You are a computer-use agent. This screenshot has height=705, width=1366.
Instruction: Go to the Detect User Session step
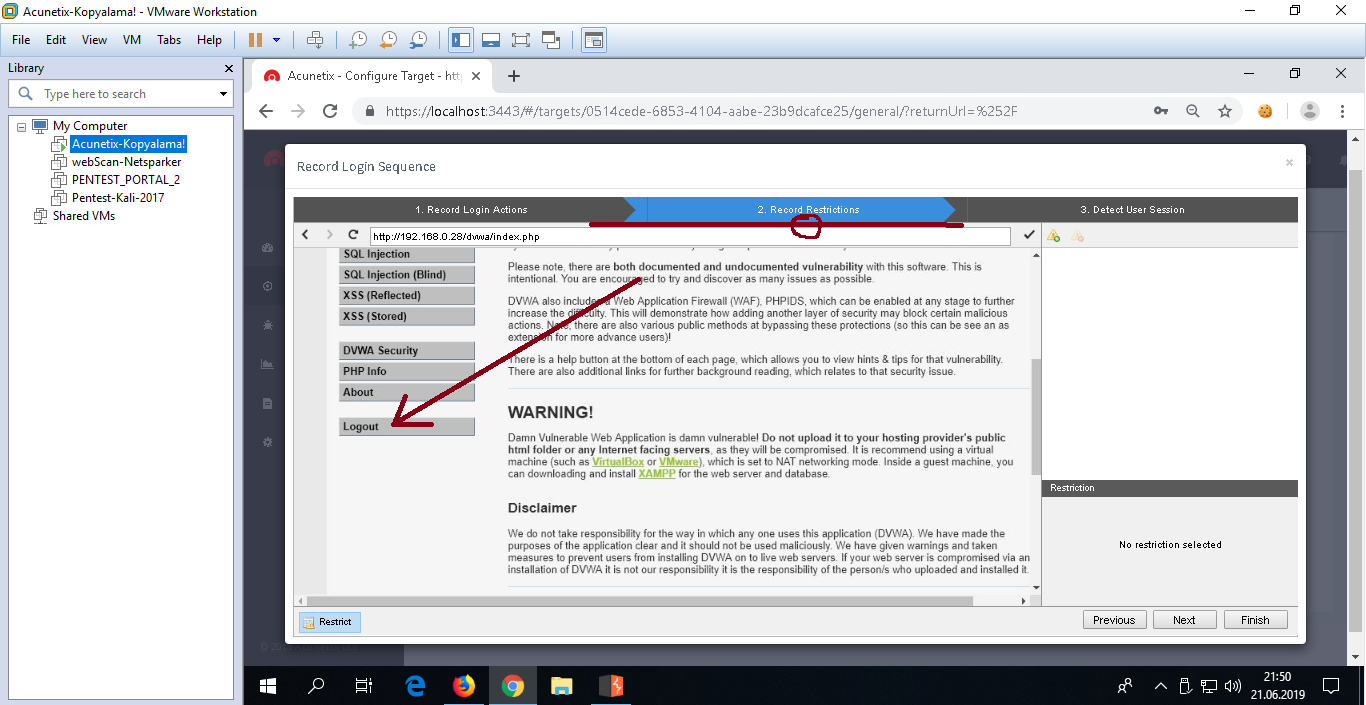point(1132,210)
